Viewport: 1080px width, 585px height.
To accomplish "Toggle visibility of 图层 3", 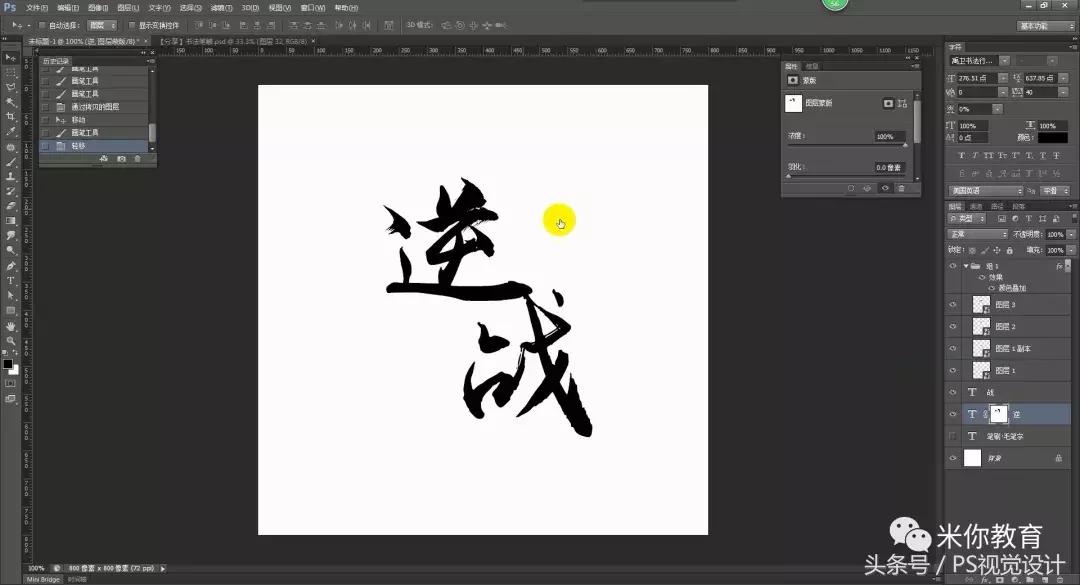I will 951,305.
